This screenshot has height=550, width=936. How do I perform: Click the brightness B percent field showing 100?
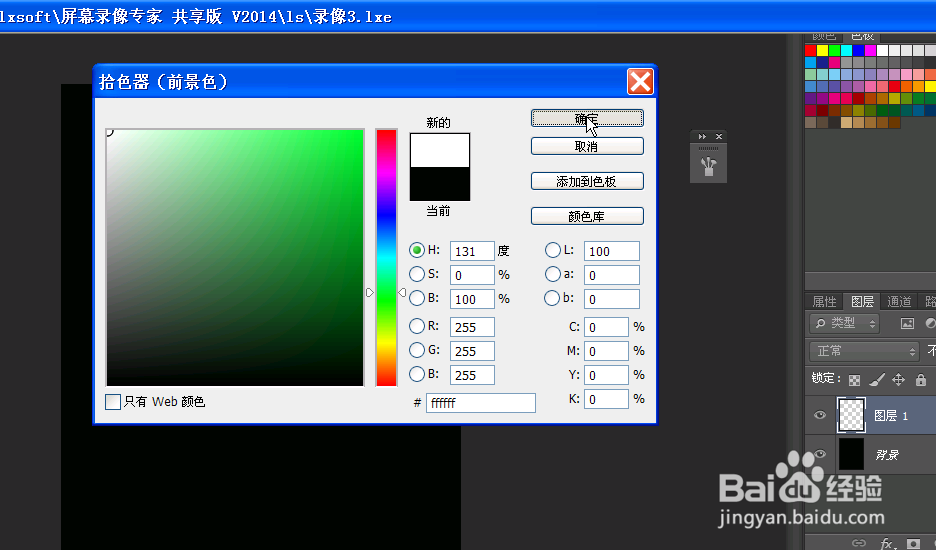point(472,299)
